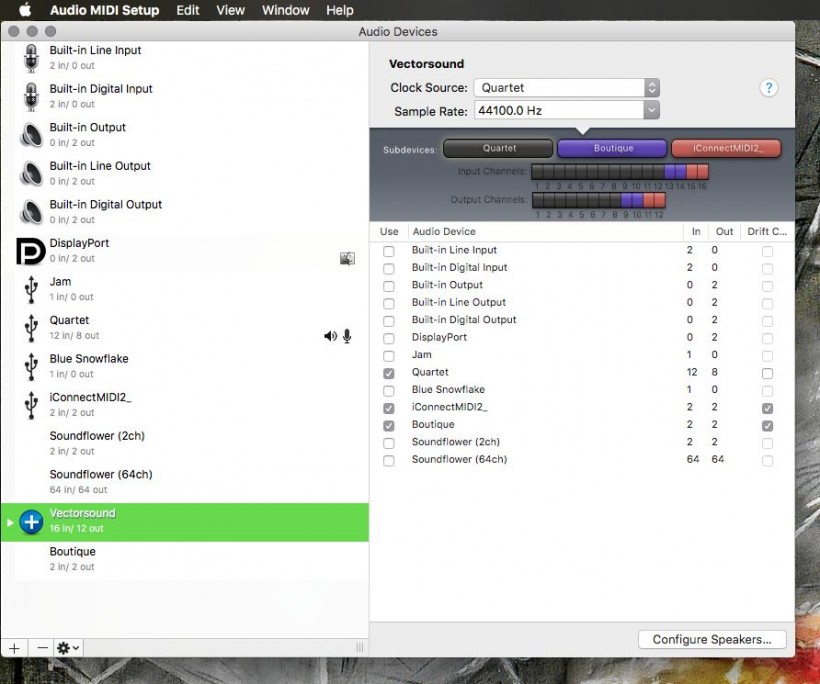
Task: Enable Built-in Output in the Use column
Action: click(x=389, y=286)
